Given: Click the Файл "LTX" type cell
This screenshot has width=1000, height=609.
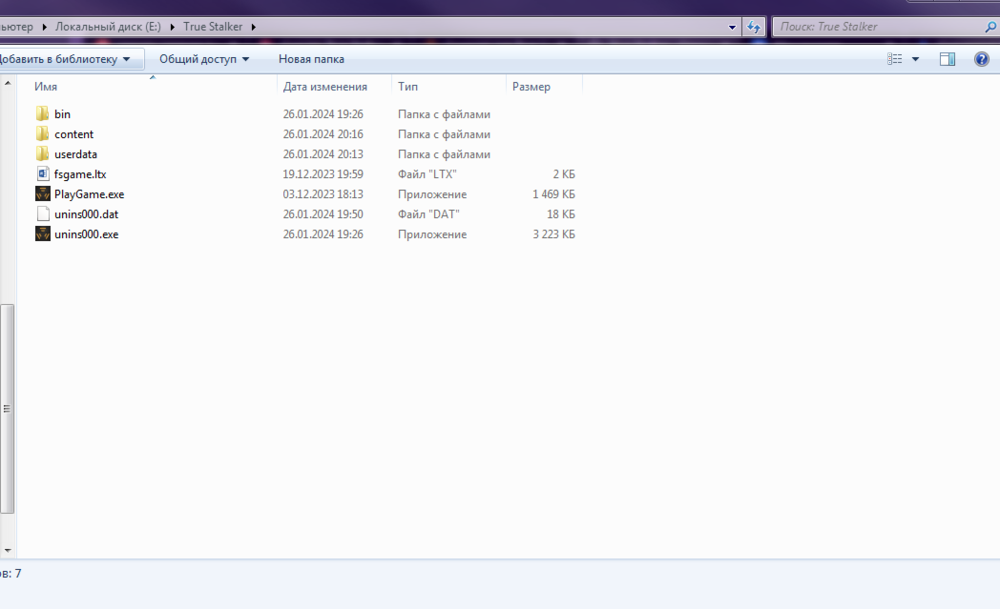Looking at the screenshot, I should point(427,174).
